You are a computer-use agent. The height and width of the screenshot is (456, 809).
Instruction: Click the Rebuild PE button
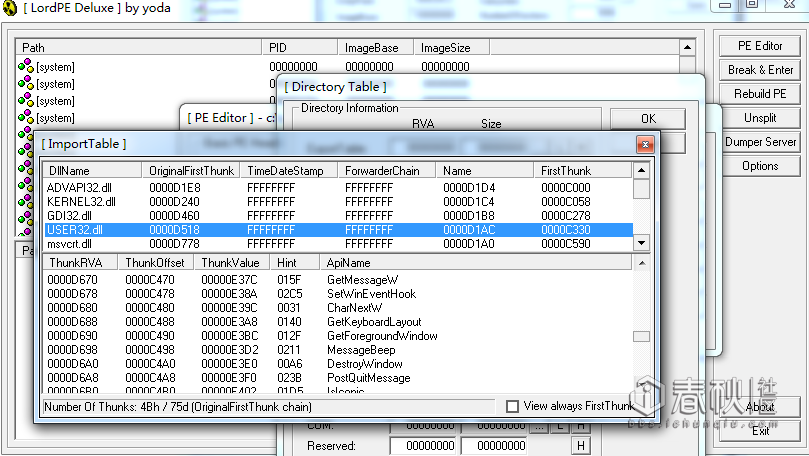(759, 94)
